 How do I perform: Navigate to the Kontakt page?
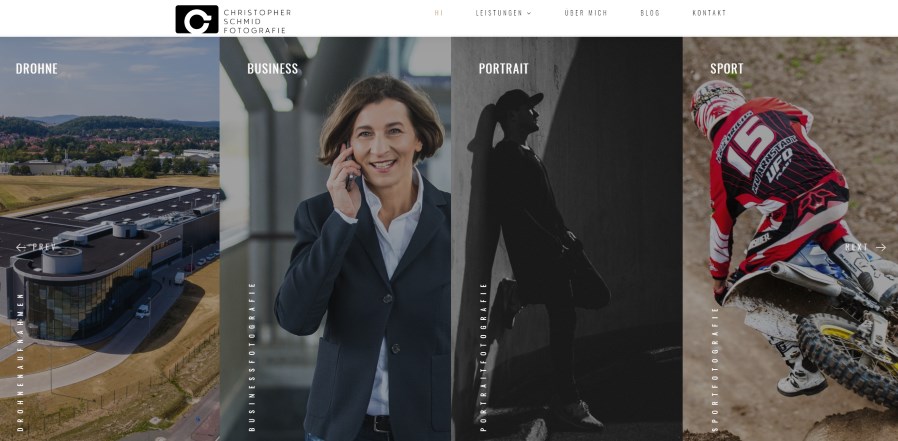tap(709, 13)
